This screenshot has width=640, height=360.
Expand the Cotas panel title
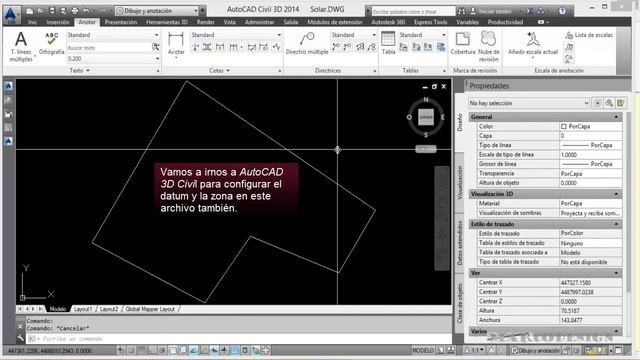coord(220,71)
